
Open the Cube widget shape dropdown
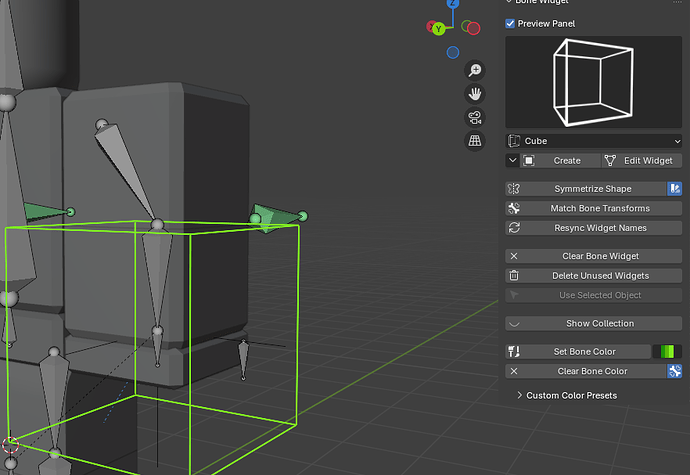594,141
